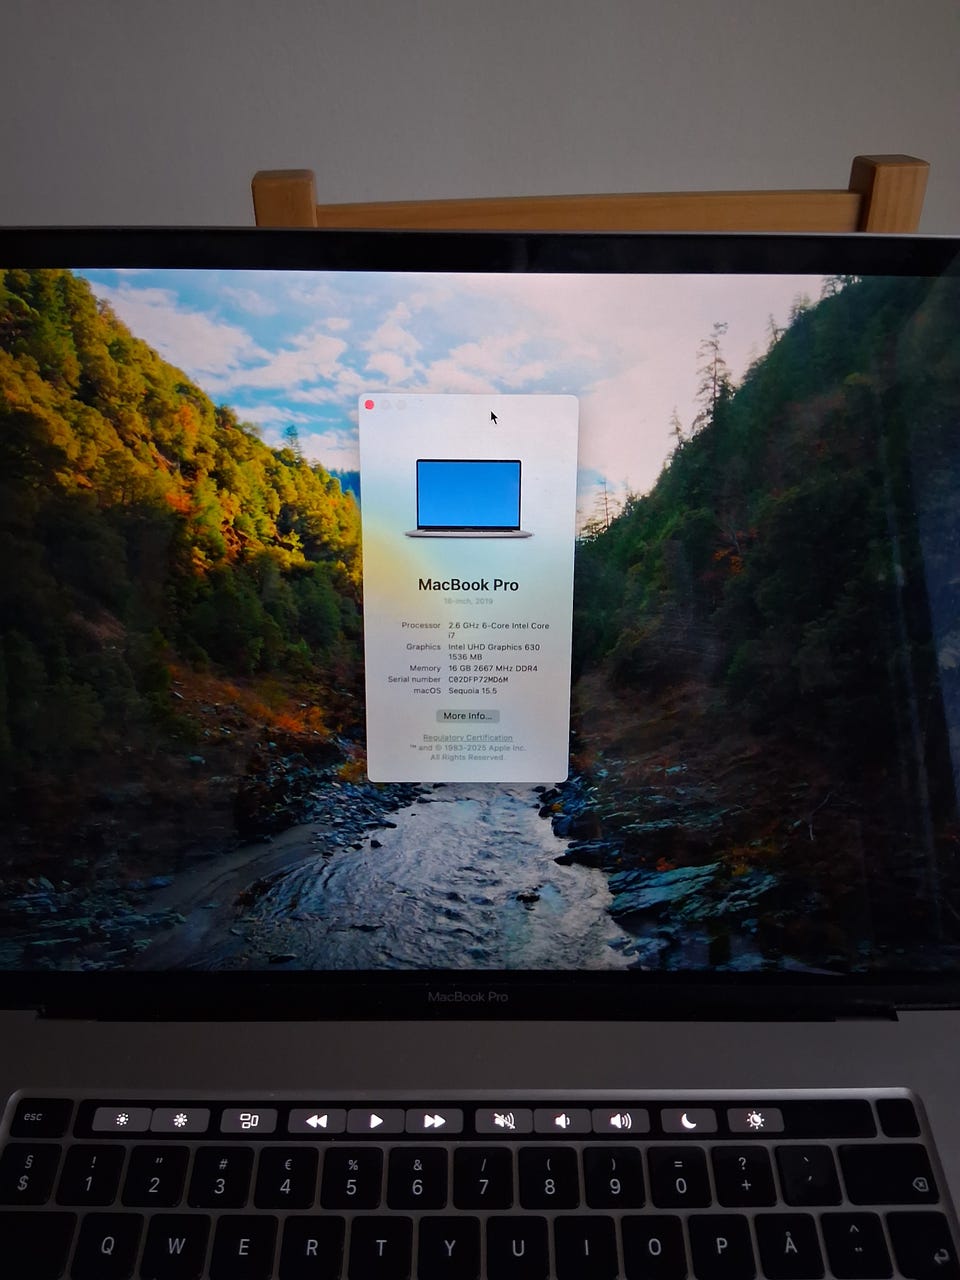
Task: Click the "Memory" label
Action: pos(425,668)
